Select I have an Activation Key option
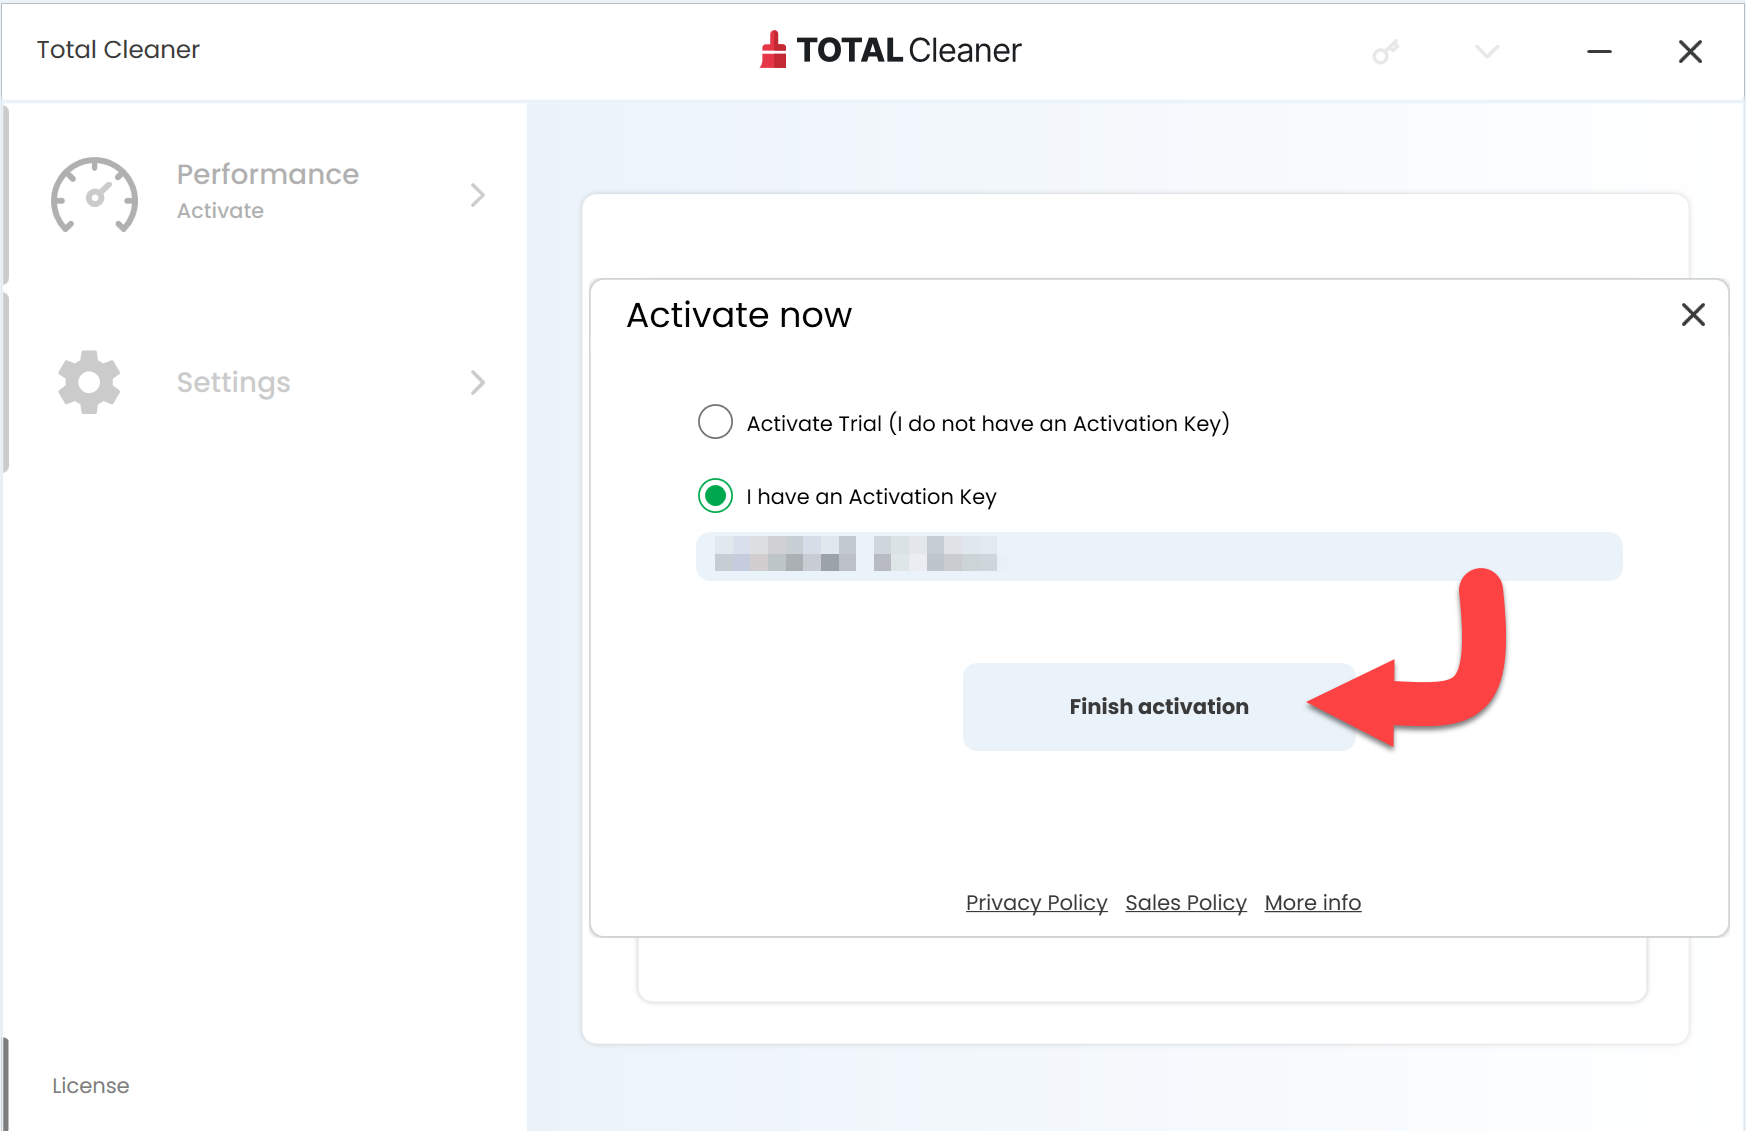Image resolution: width=1746 pixels, height=1131 pixels. point(715,496)
